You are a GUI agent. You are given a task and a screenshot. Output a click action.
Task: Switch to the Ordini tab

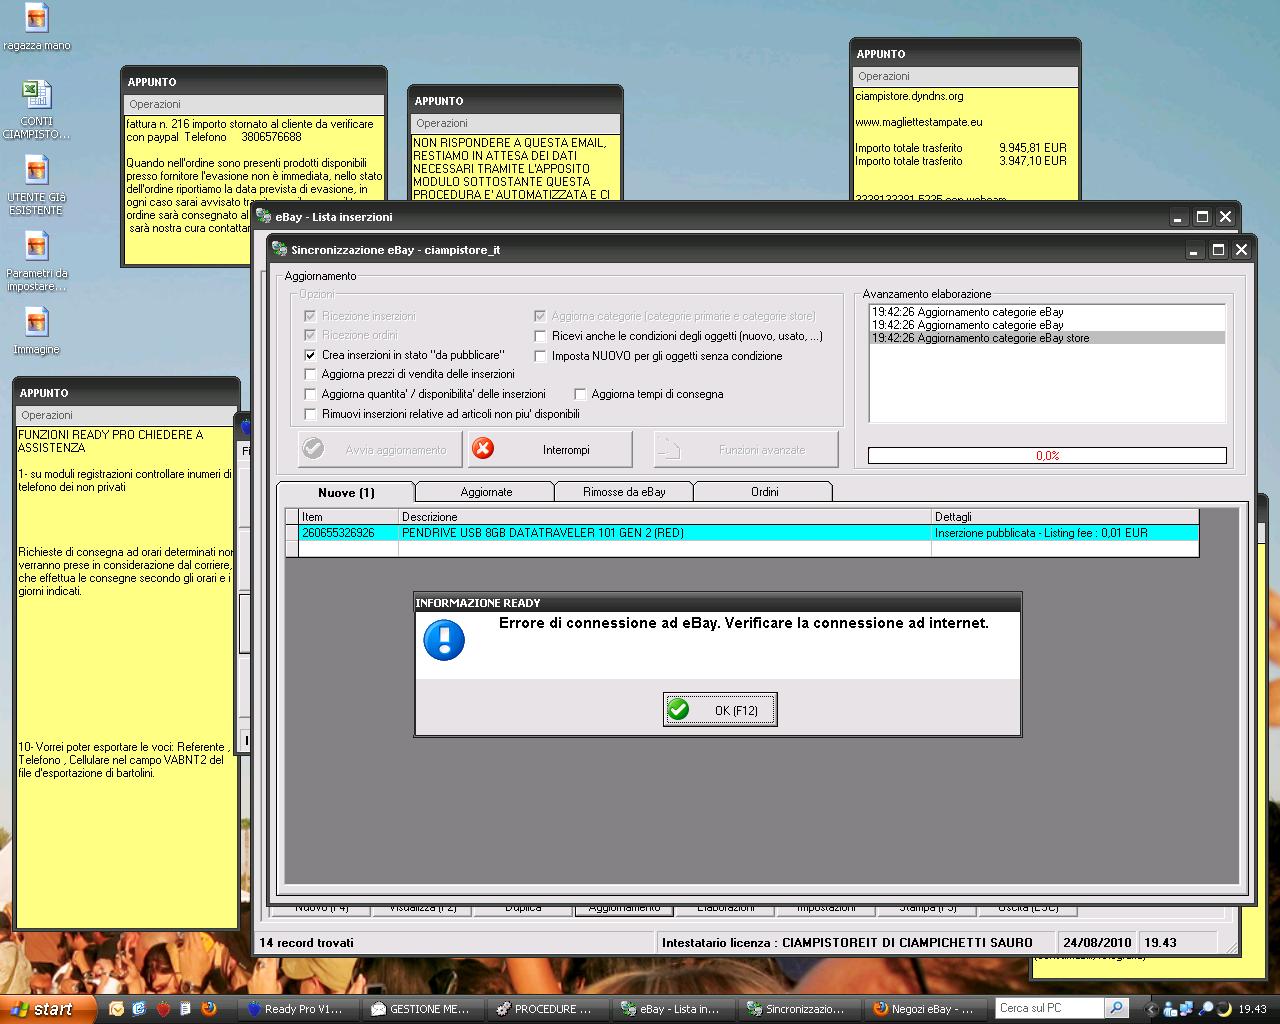click(764, 492)
